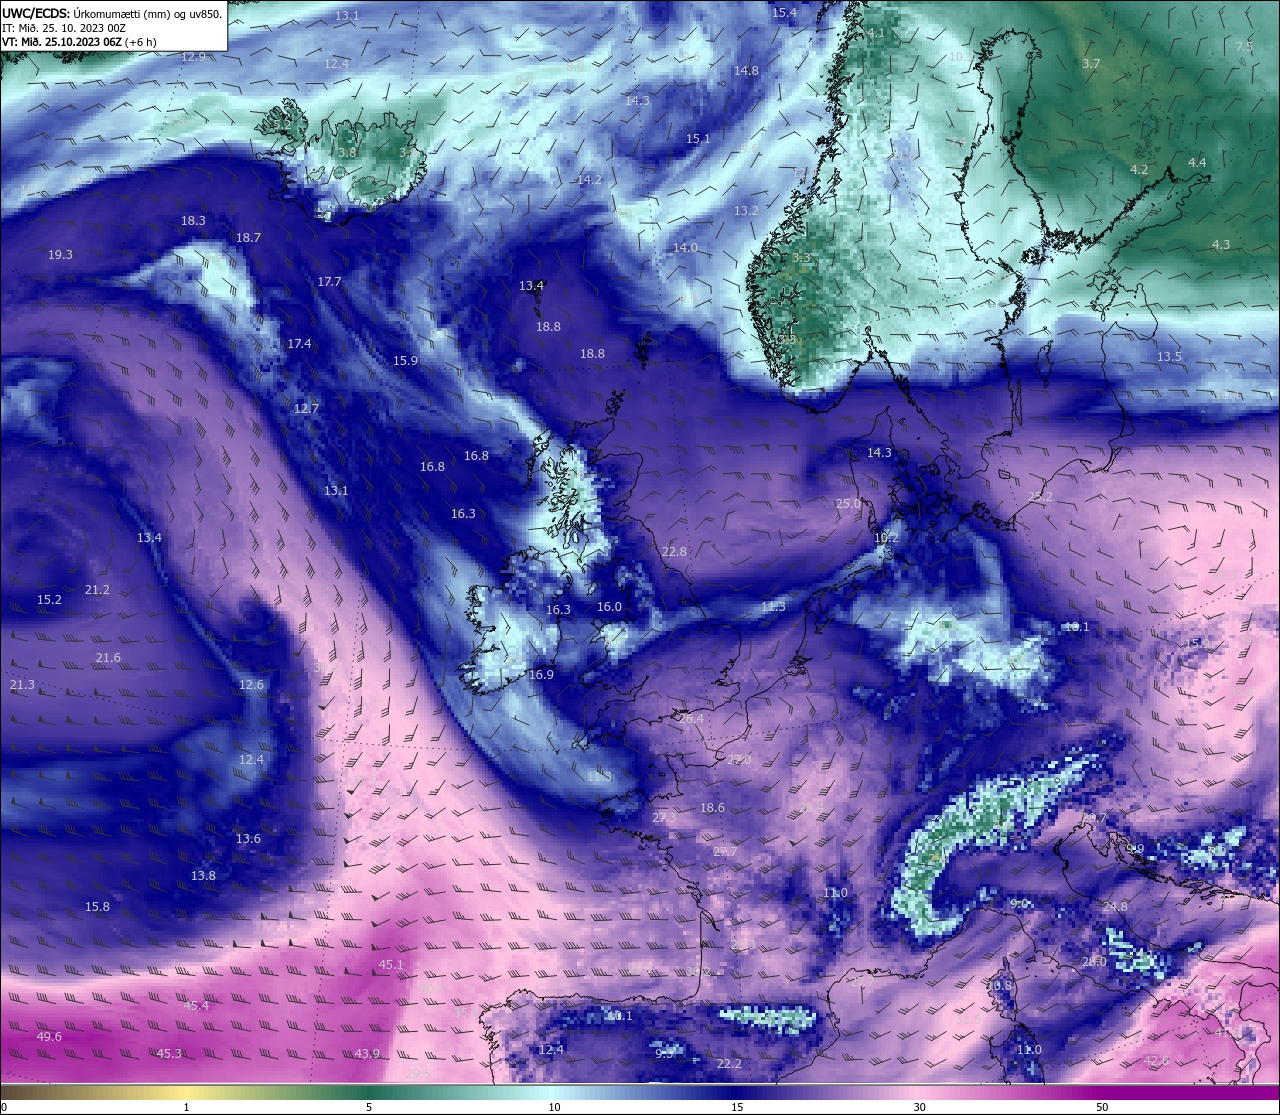Click the map value 15.4

[x=785, y=13]
